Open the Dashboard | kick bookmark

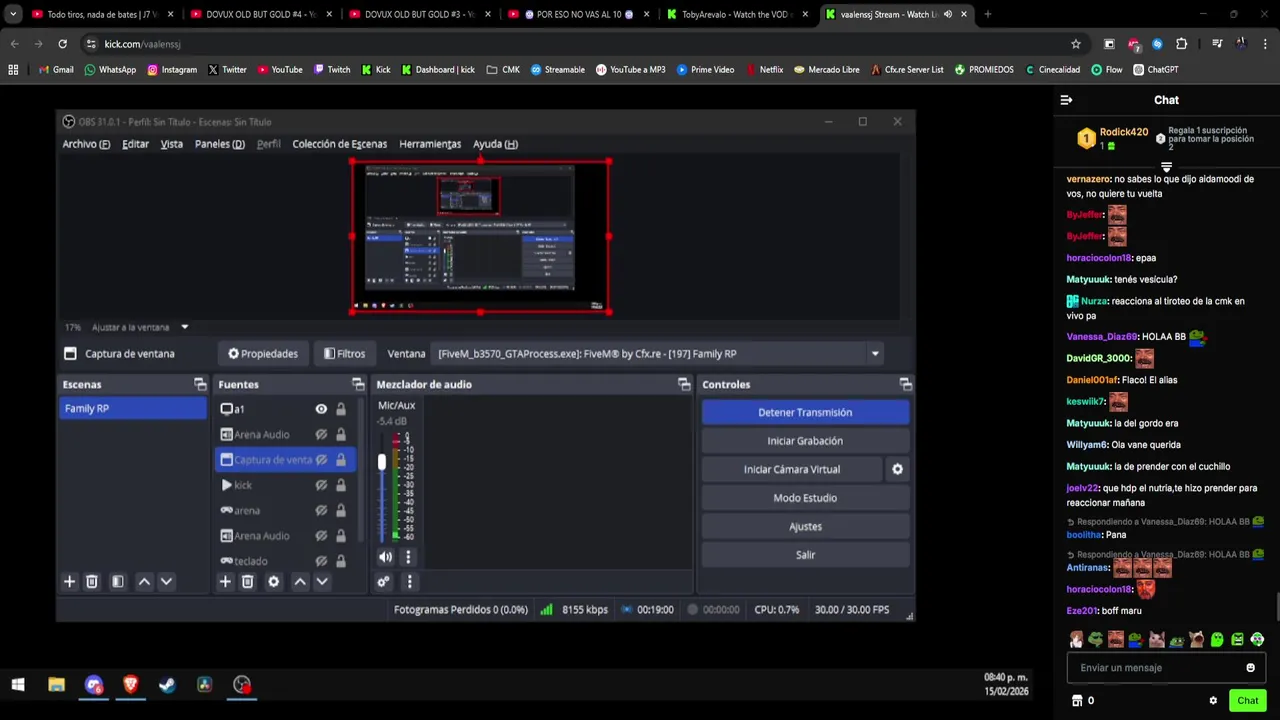[x=438, y=70]
